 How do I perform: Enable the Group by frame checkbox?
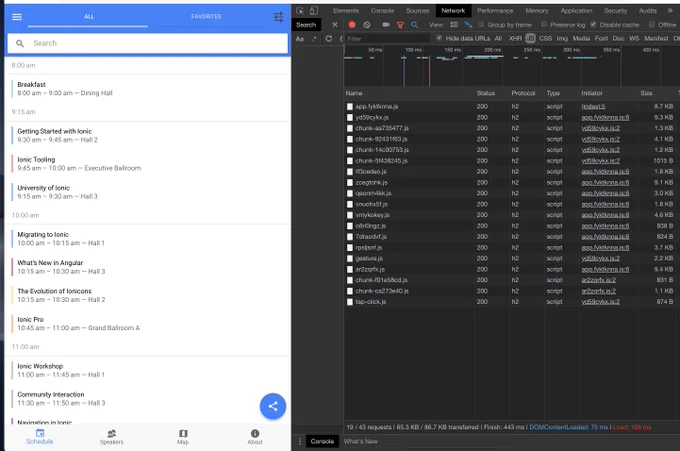pyautogui.click(x=481, y=24)
